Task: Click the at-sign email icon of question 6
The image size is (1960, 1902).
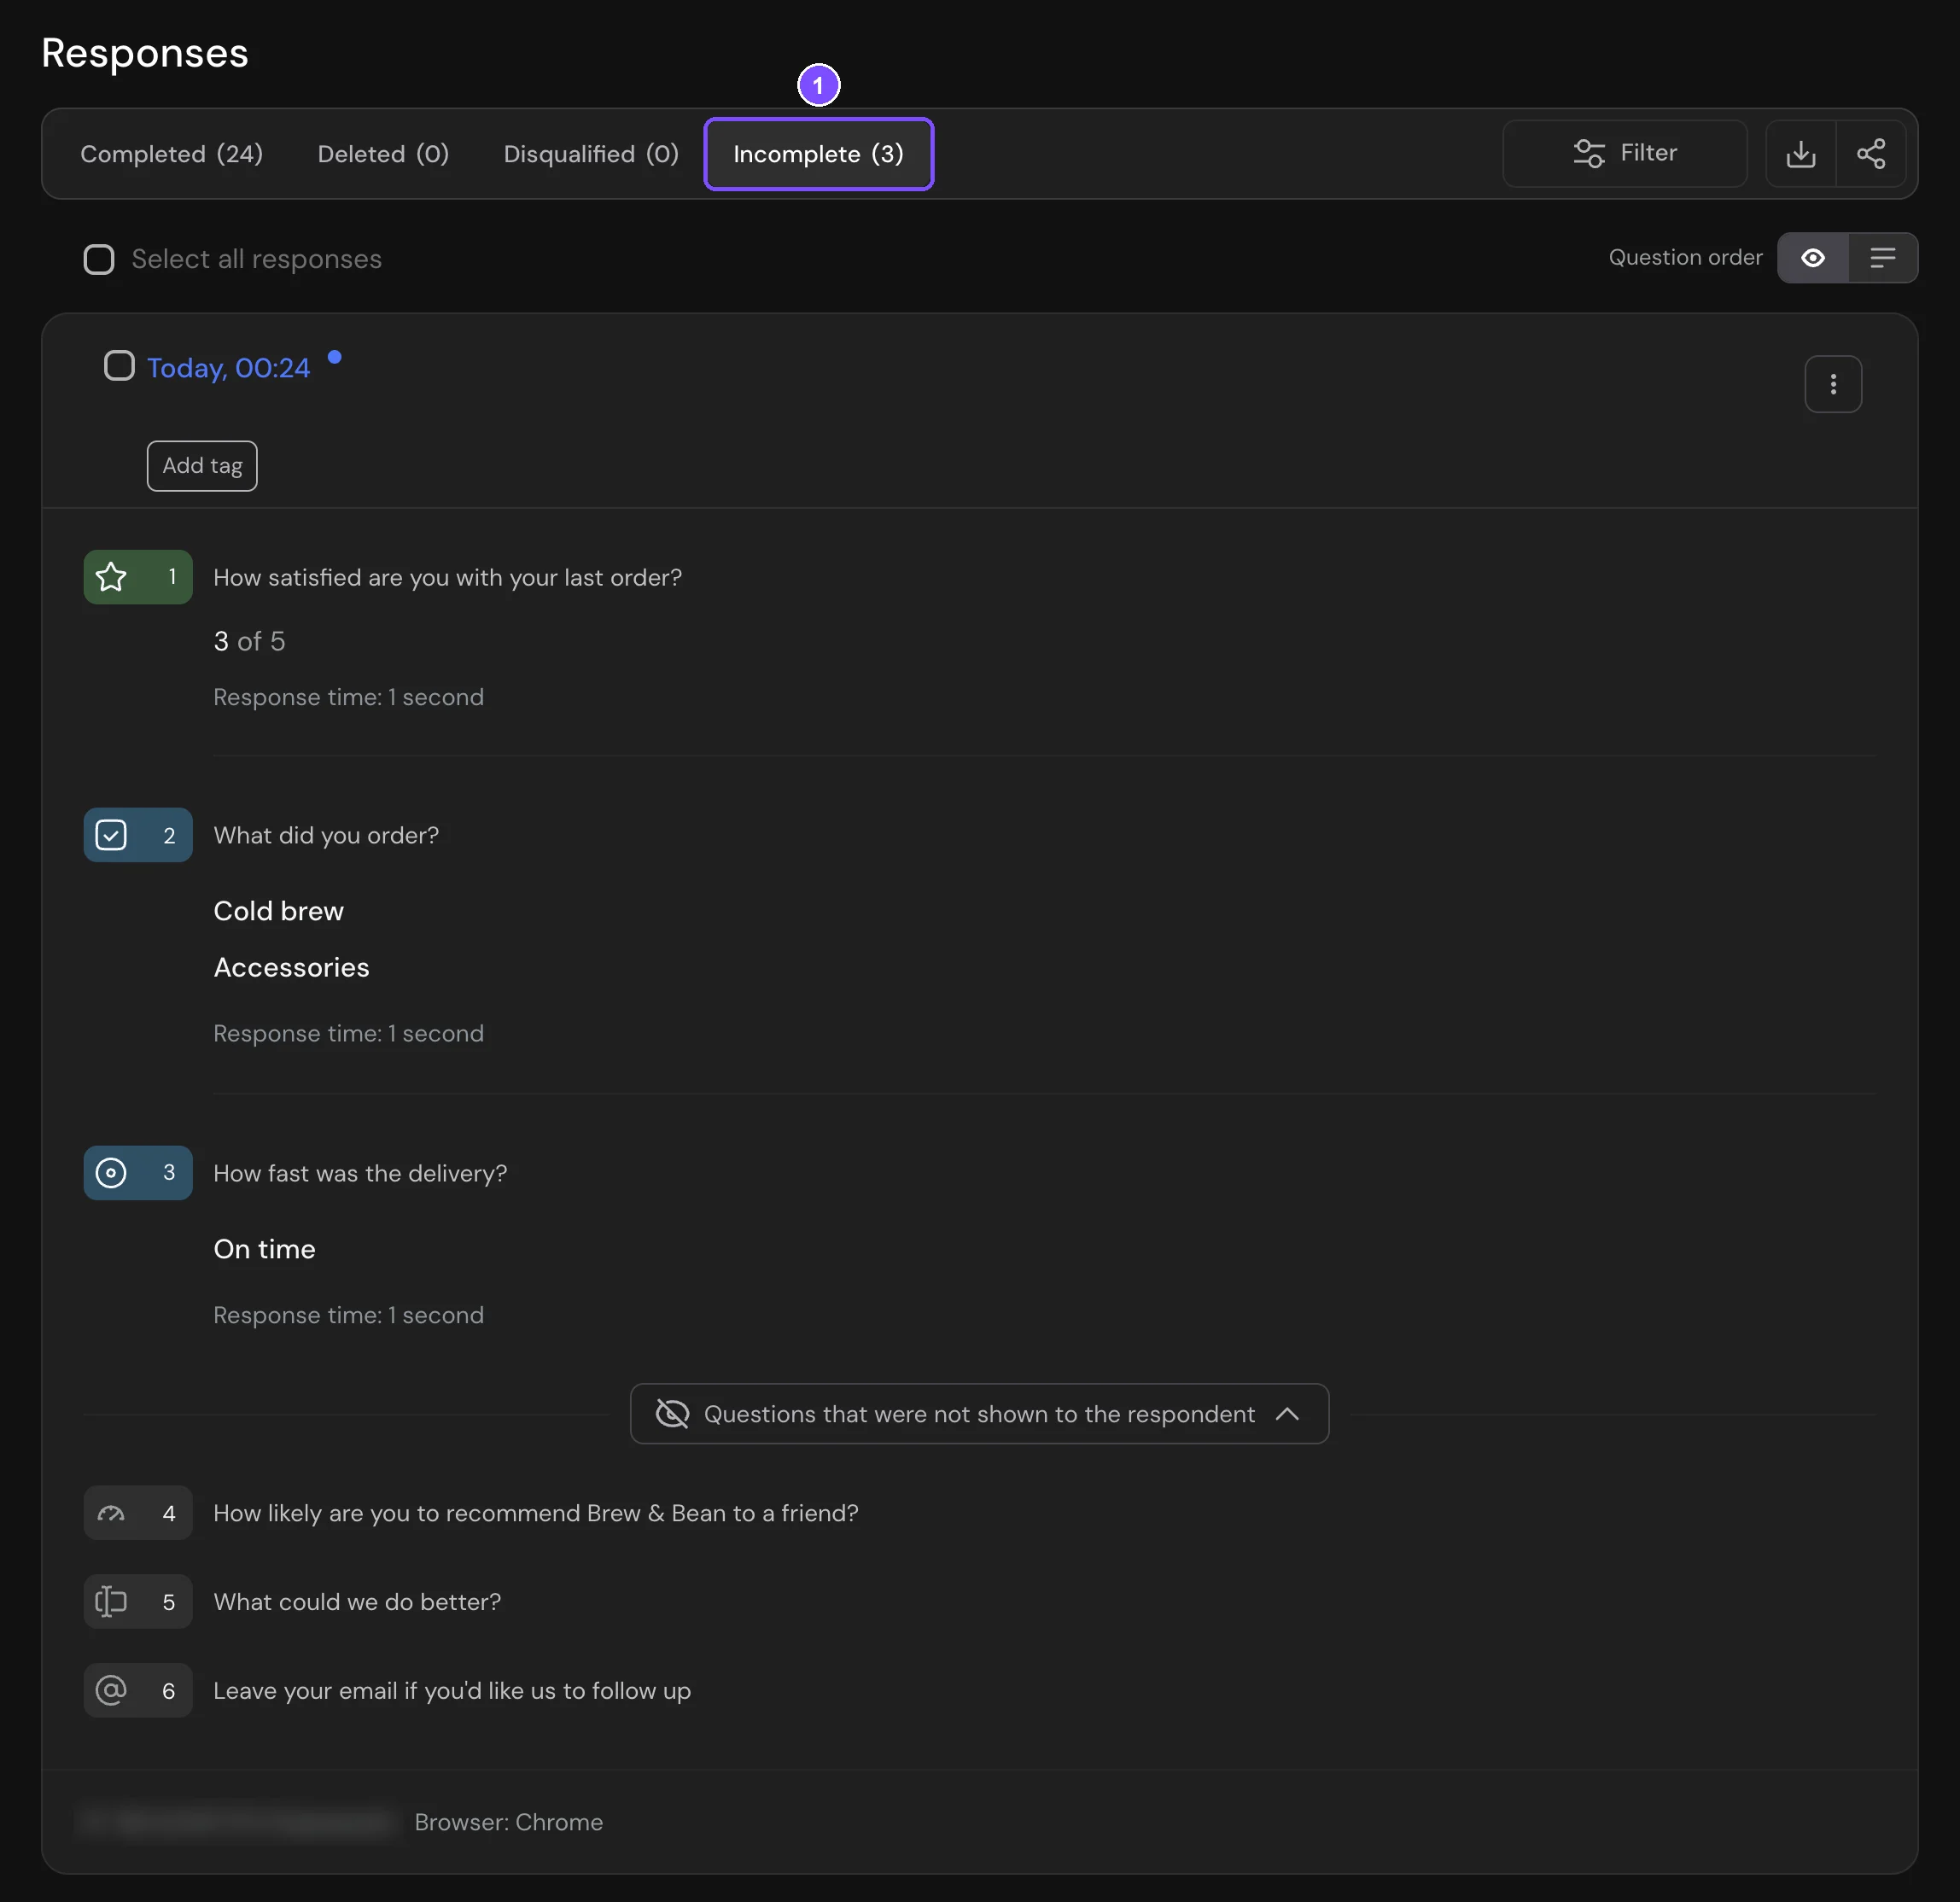Action: pyautogui.click(x=111, y=1690)
